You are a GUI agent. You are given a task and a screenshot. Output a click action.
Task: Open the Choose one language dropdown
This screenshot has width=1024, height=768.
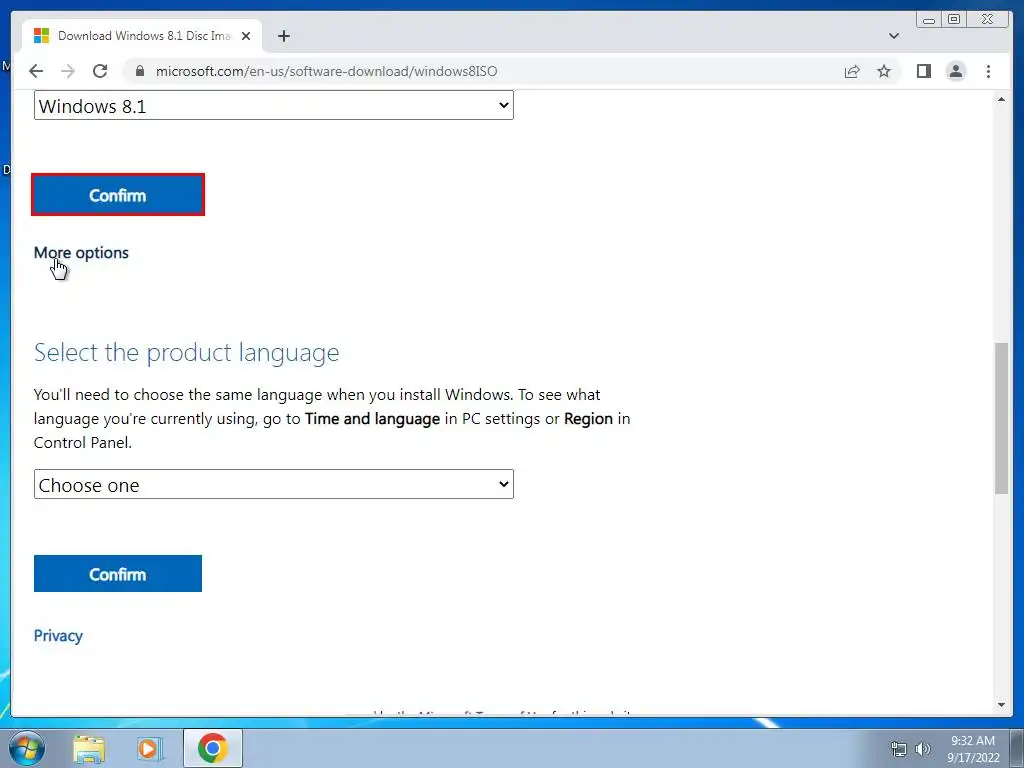click(274, 485)
